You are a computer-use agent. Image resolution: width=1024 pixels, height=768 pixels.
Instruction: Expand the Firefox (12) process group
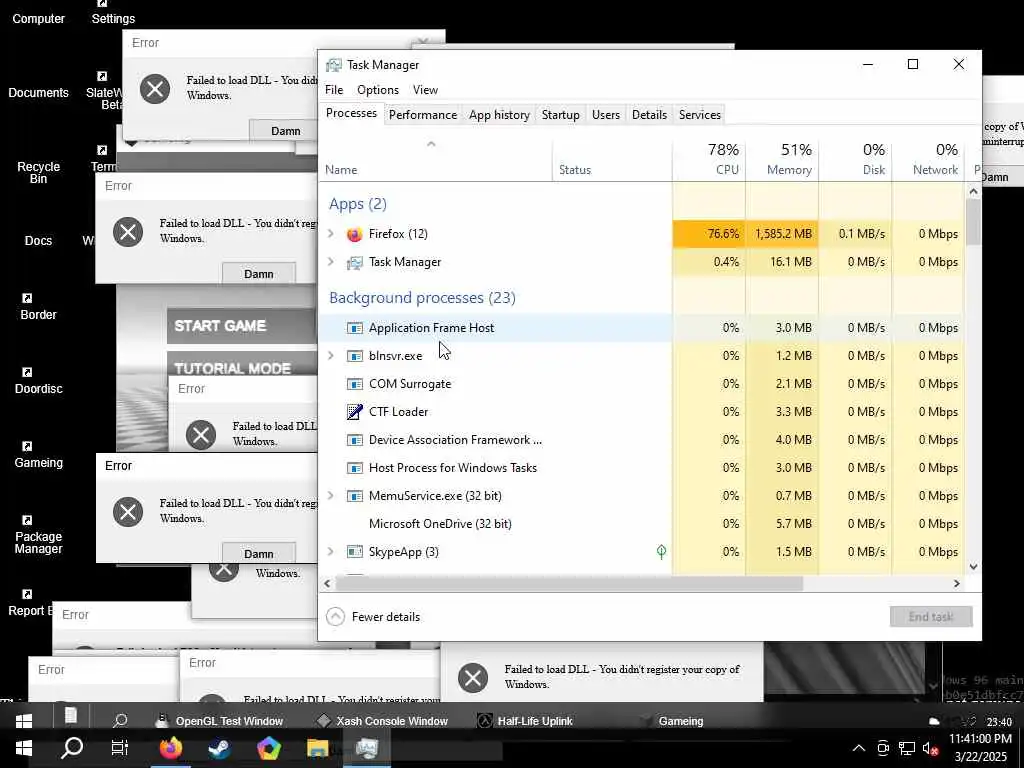pyautogui.click(x=330, y=234)
